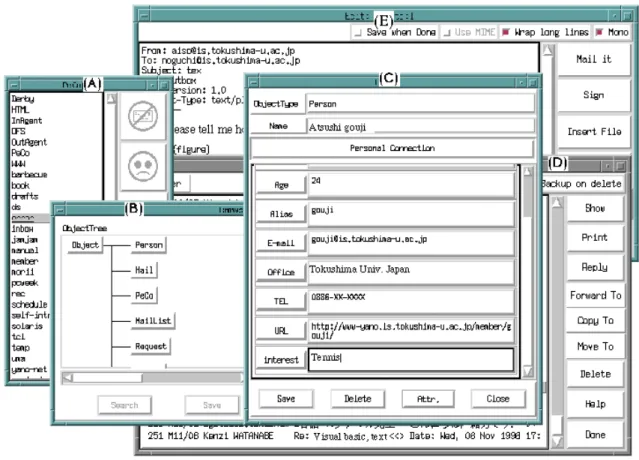
Task: Click the Sign button in compose window
Action: (594, 95)
